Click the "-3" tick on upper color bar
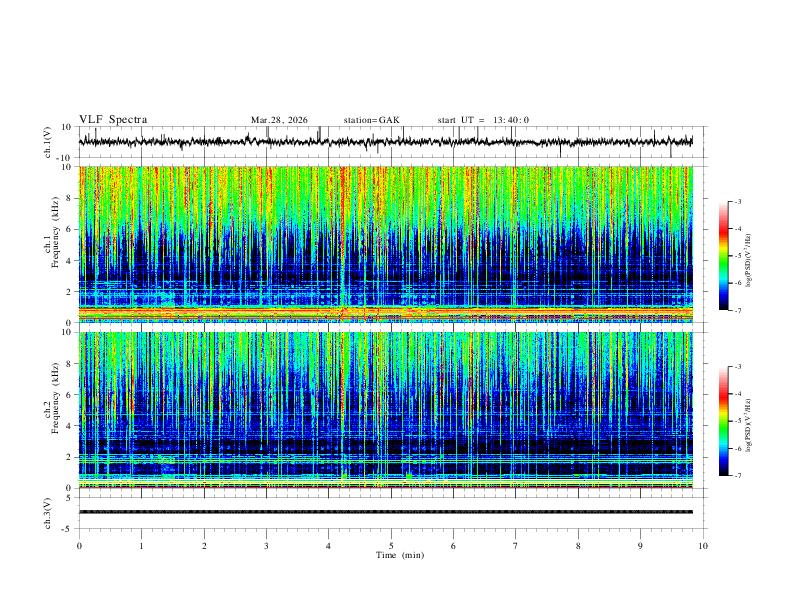The image size is (792, 612). pyautogui.click(x=737, y=201)
